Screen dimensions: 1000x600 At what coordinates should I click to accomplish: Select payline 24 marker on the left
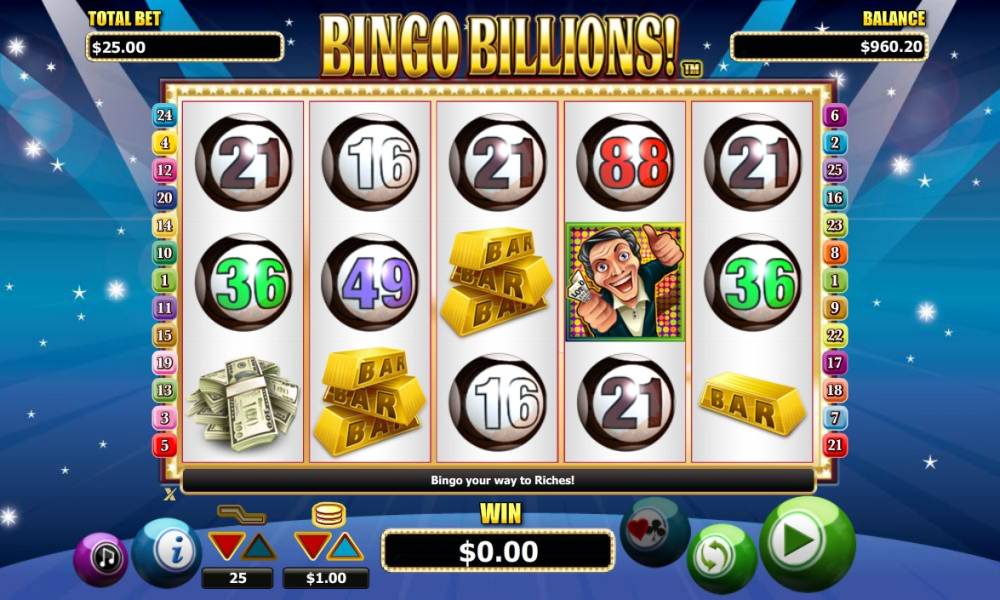click(165, 115)
